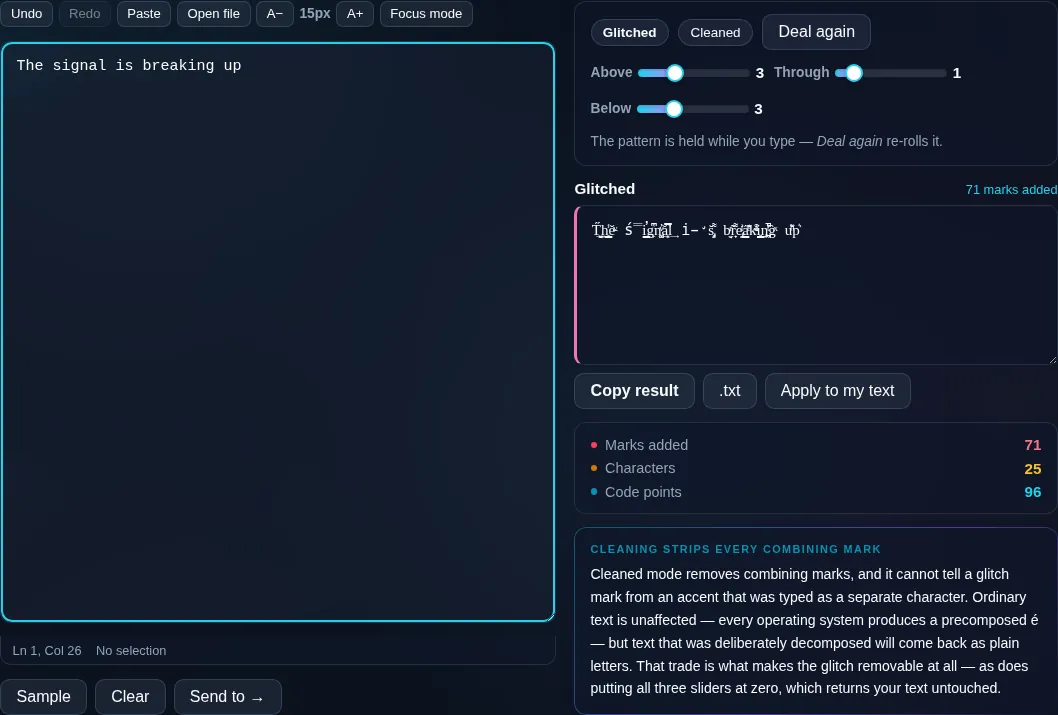Click the Characters stat row
Image resolution: width=1058 pixels, height=715 pixels.
(816, 468)
